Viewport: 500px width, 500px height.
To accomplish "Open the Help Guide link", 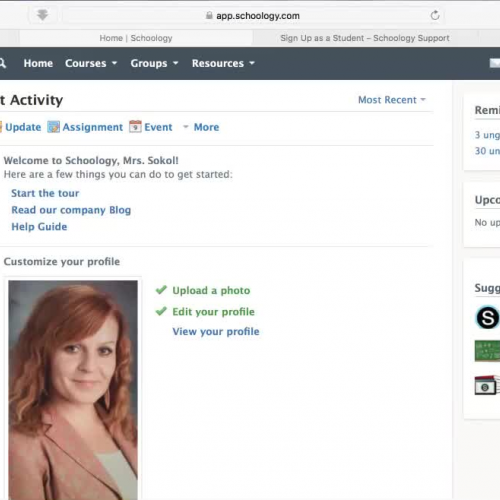I will point(39,227).
